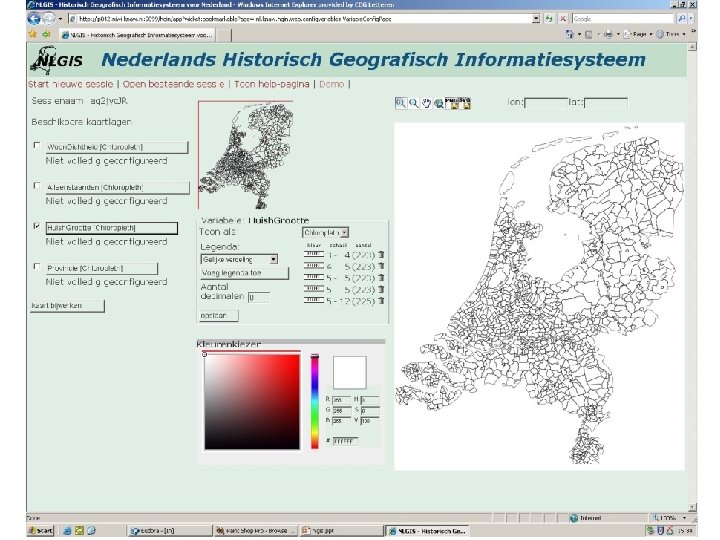Click the home icon in command bar
720x540 pixels.
[x=570, y=34]
